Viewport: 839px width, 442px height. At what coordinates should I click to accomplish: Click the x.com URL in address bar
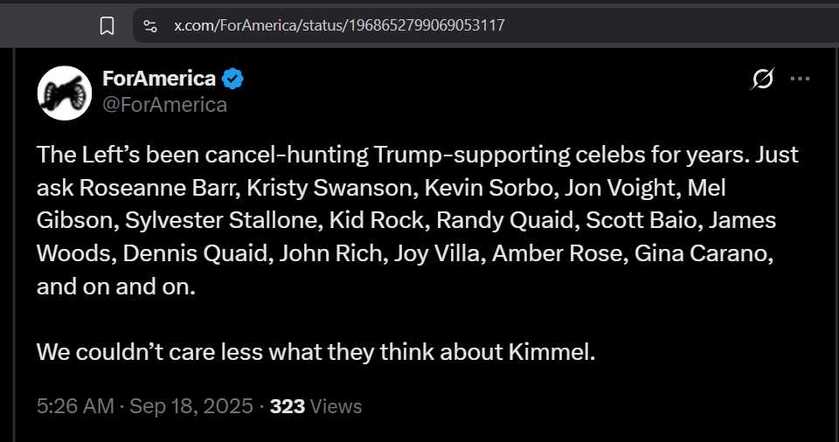pos(339,25)
